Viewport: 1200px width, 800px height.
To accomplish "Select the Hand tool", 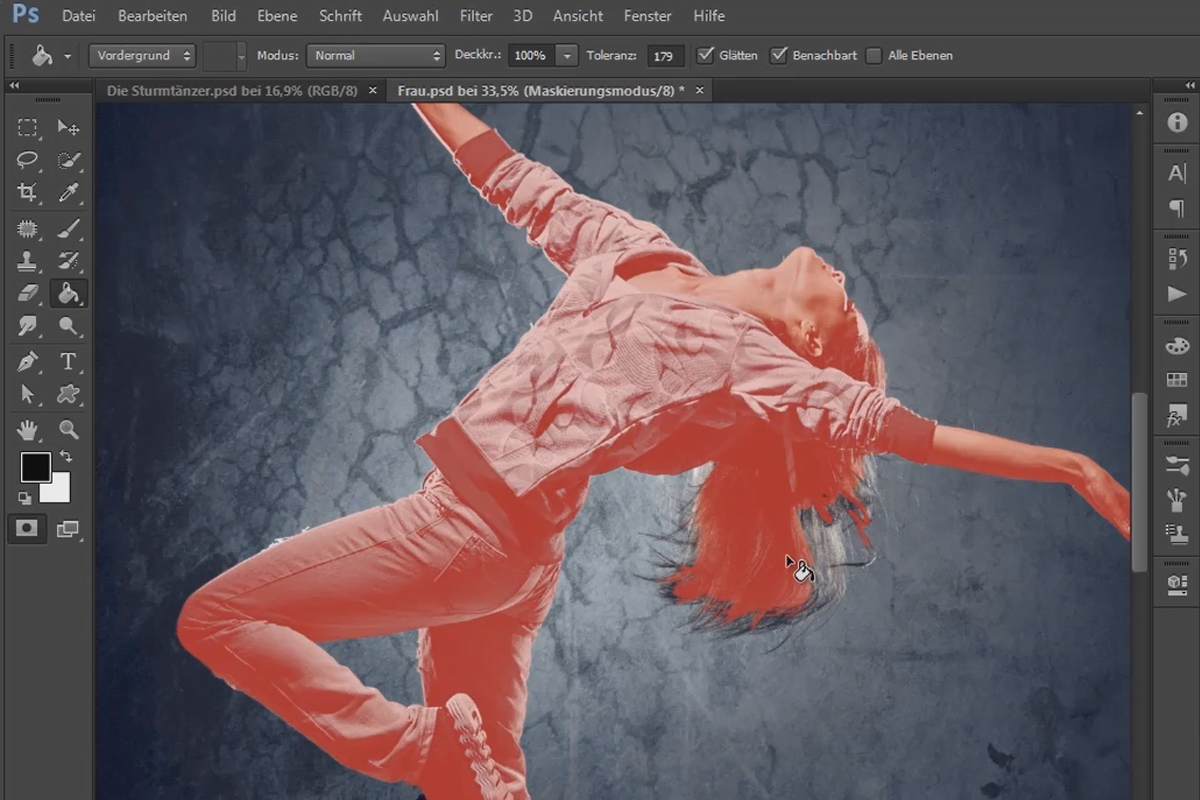I will tap(27, 429).
